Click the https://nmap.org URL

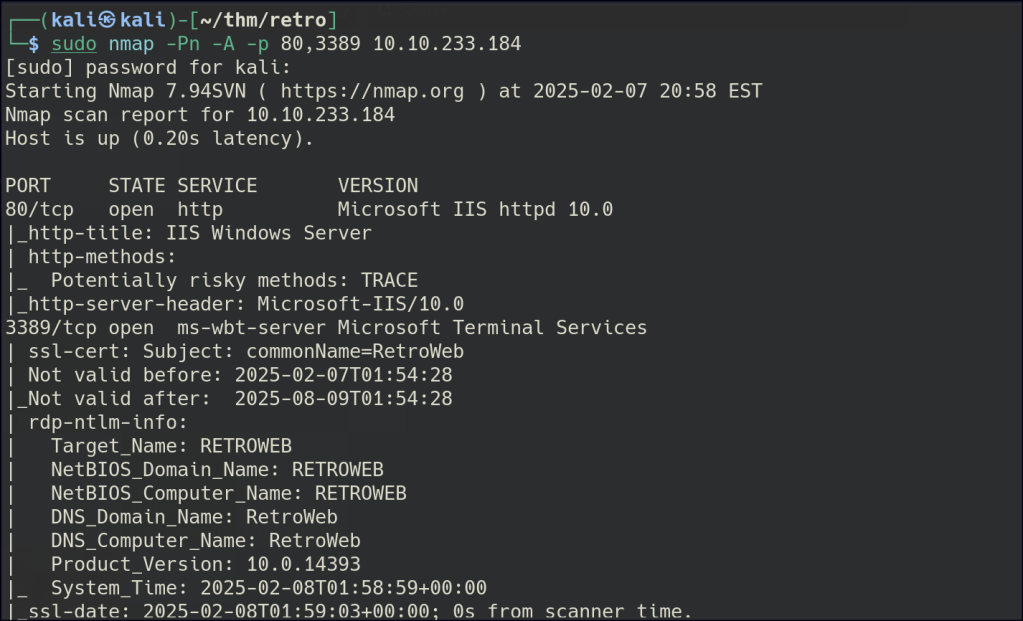372,91
